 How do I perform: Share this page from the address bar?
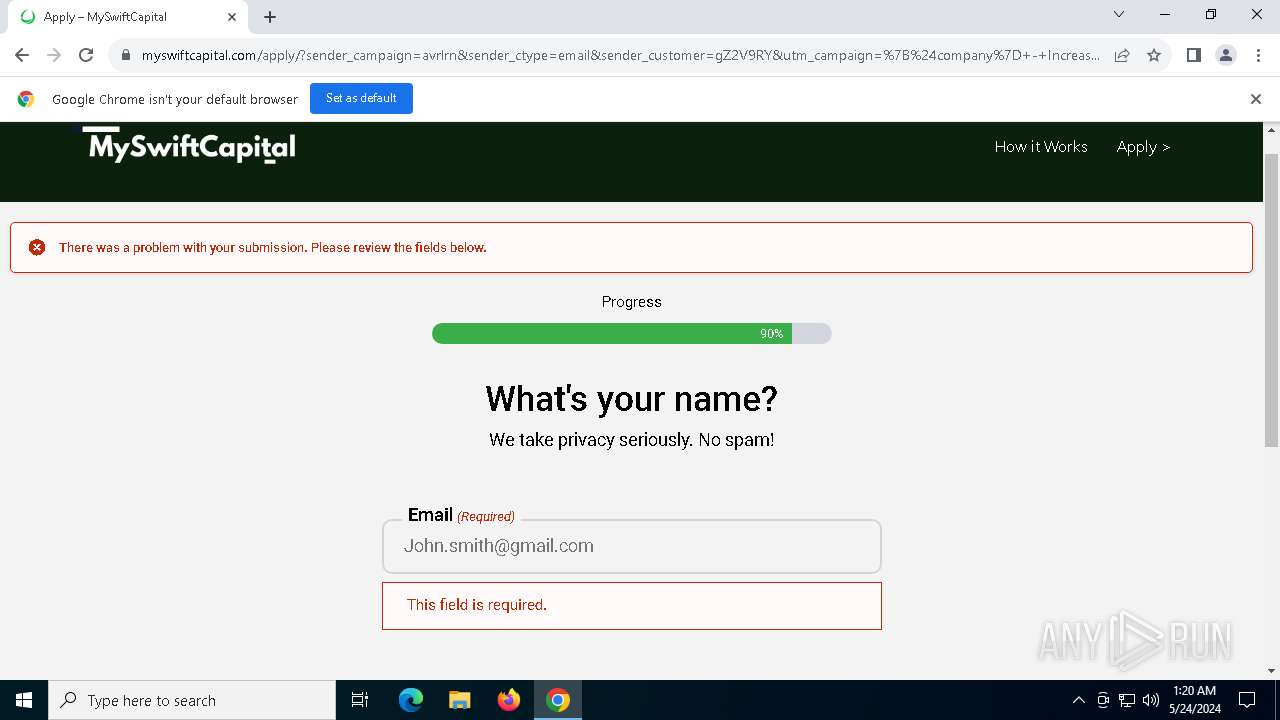(1122, 56)
